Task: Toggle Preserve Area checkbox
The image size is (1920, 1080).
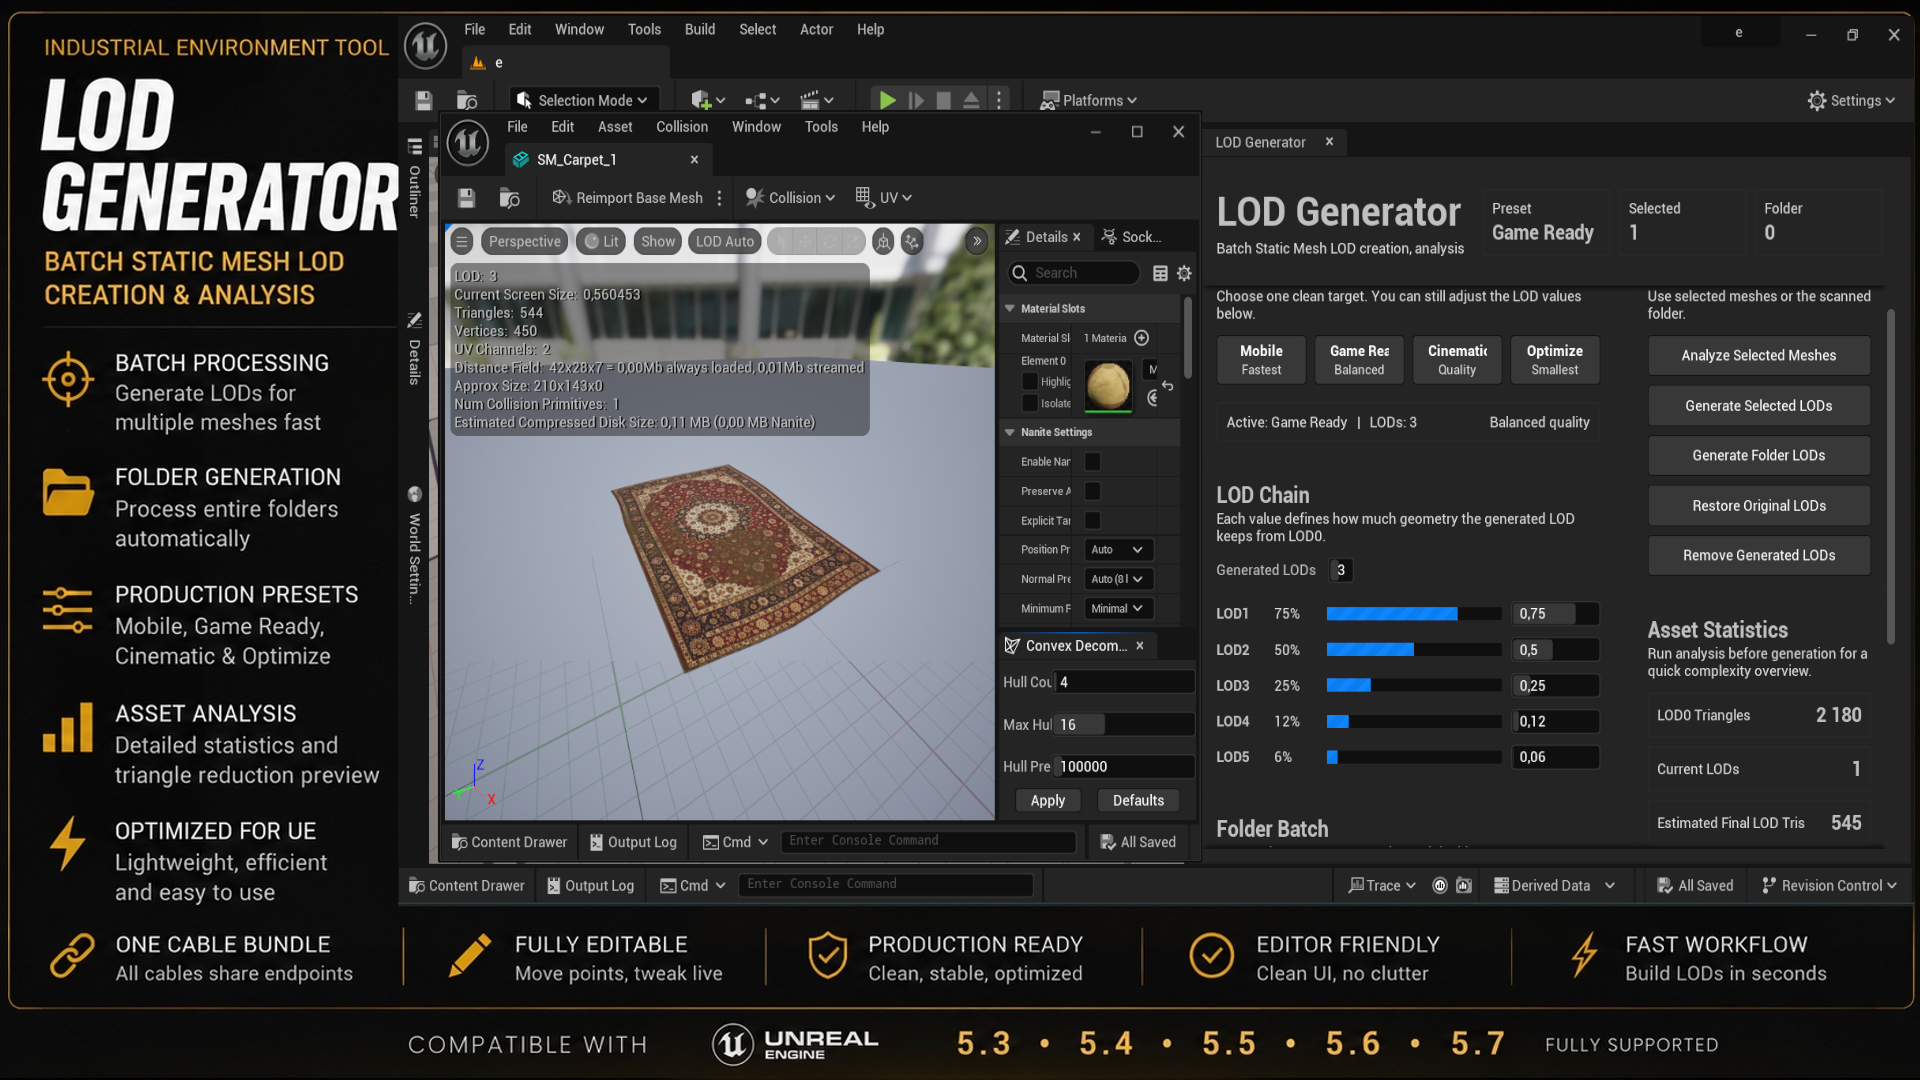Action: [1092, 491]
